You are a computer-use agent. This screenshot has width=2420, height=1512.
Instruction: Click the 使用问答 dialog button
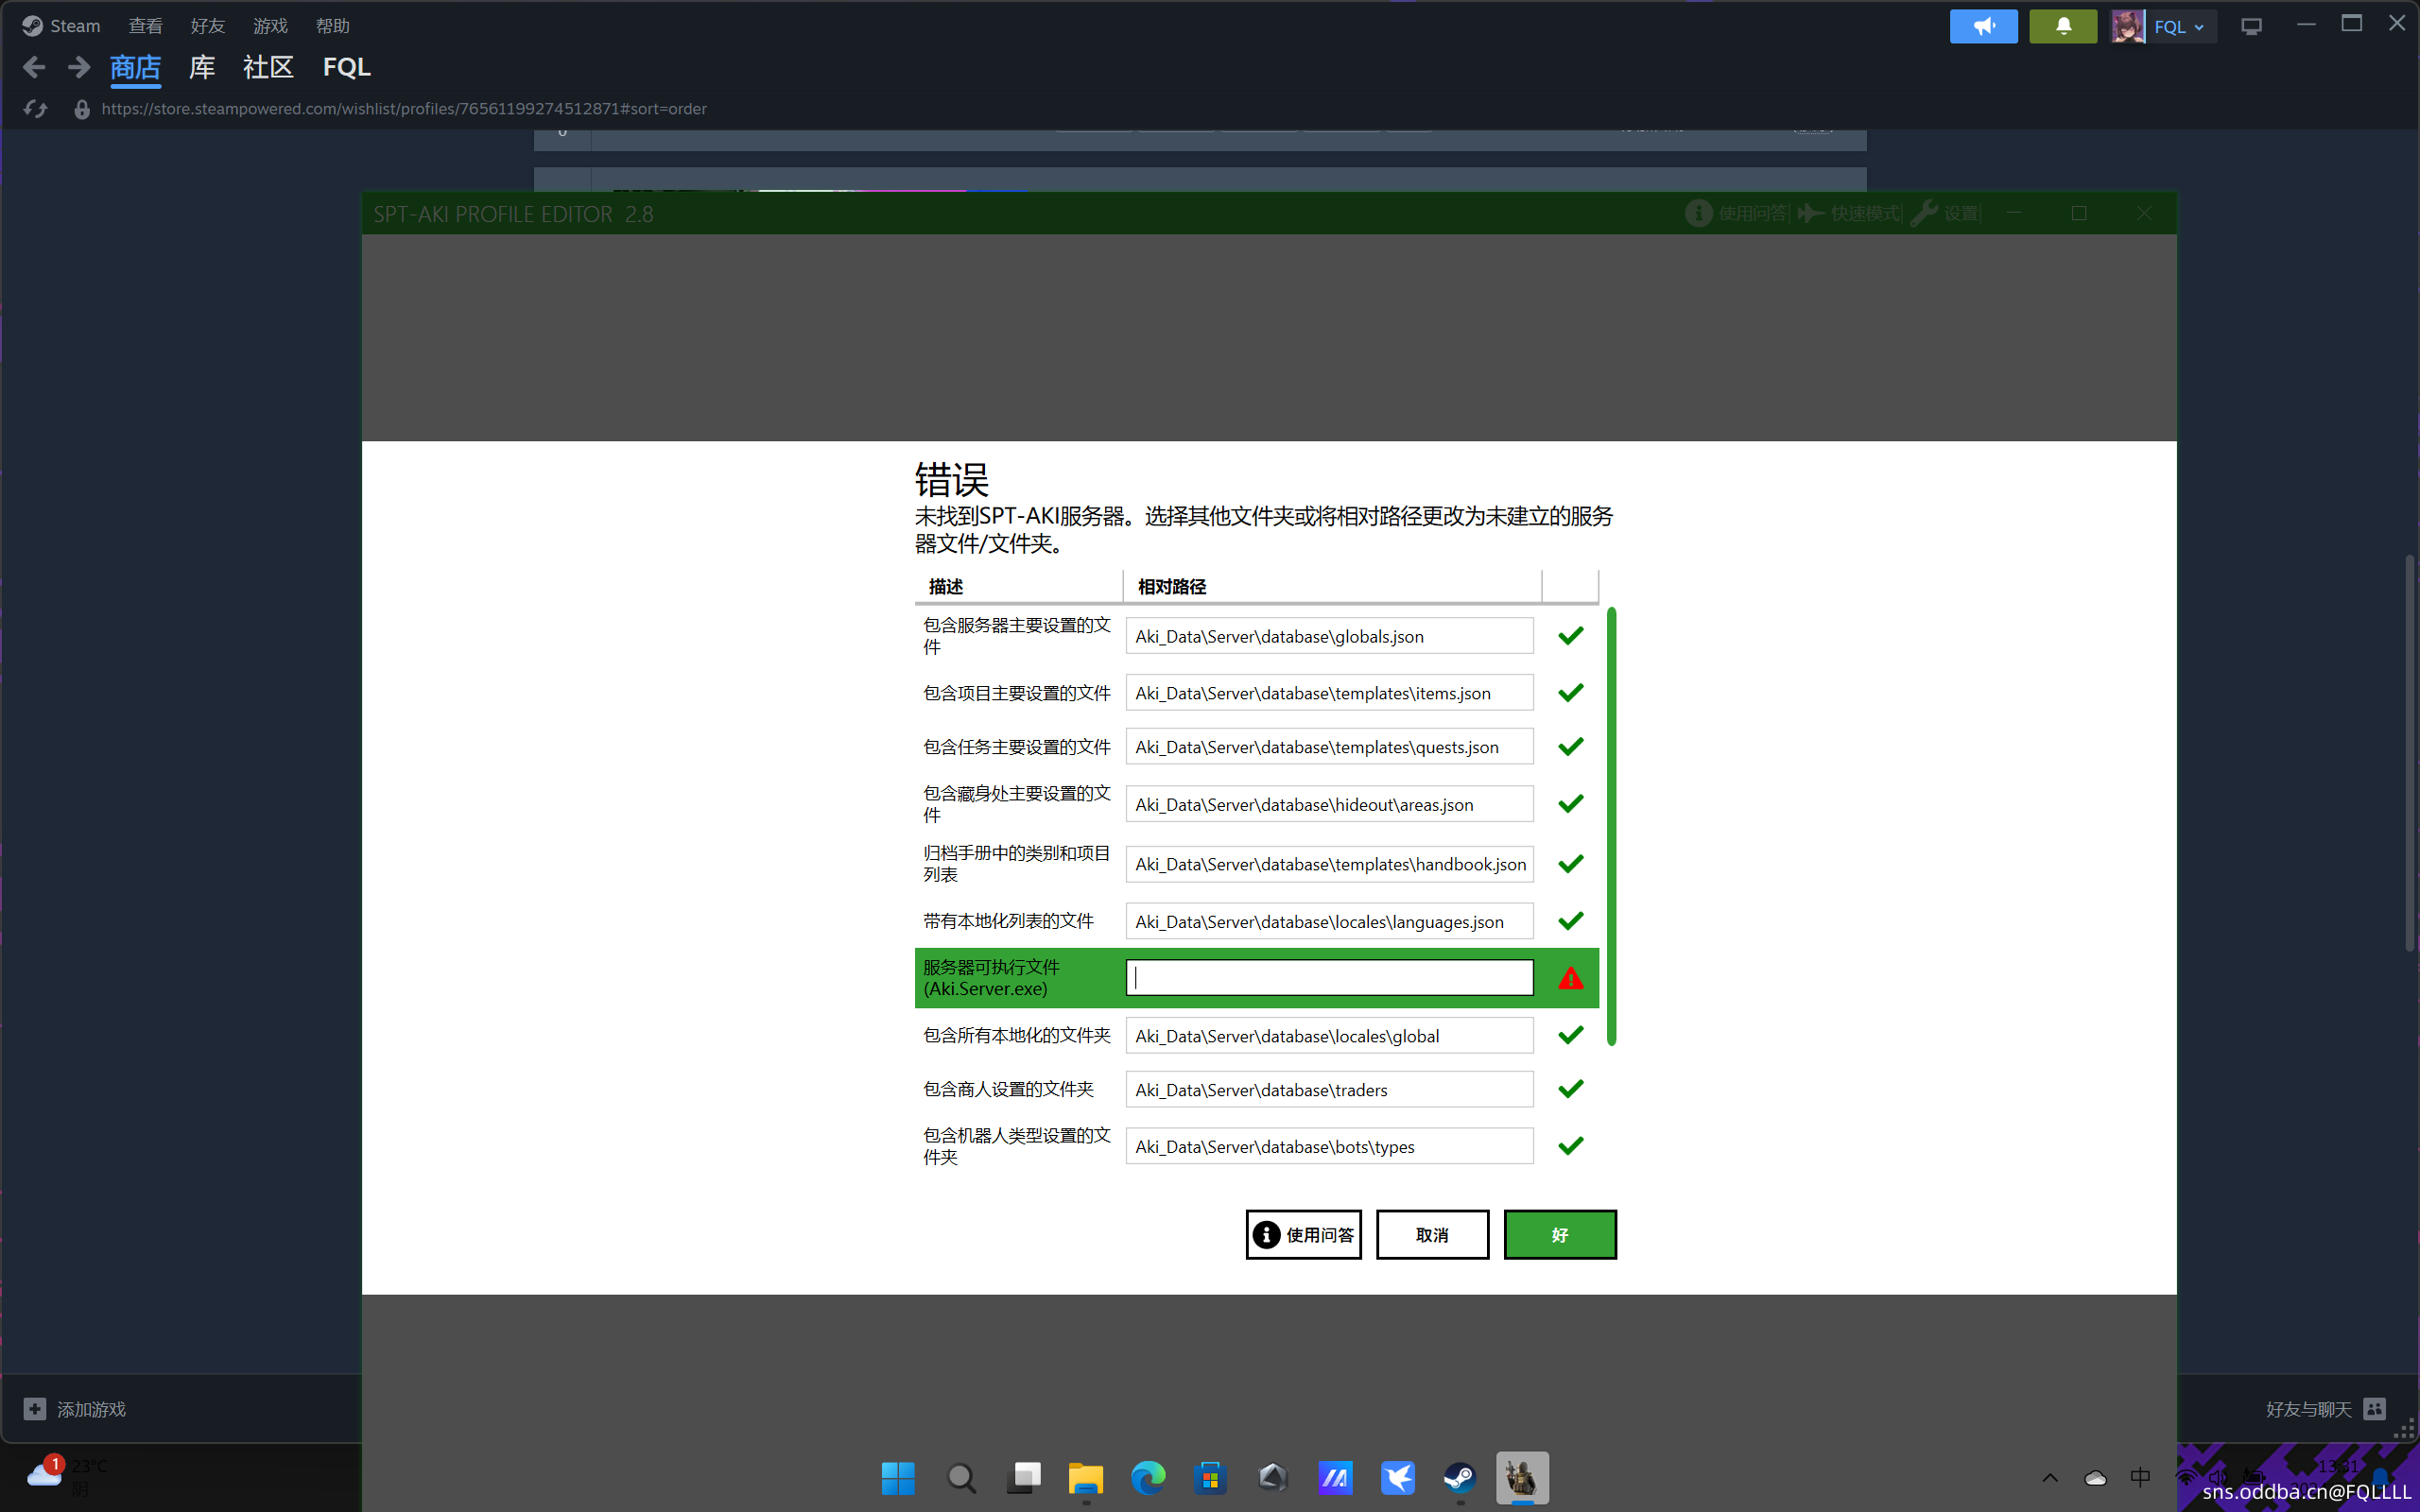(1303, 1235)
